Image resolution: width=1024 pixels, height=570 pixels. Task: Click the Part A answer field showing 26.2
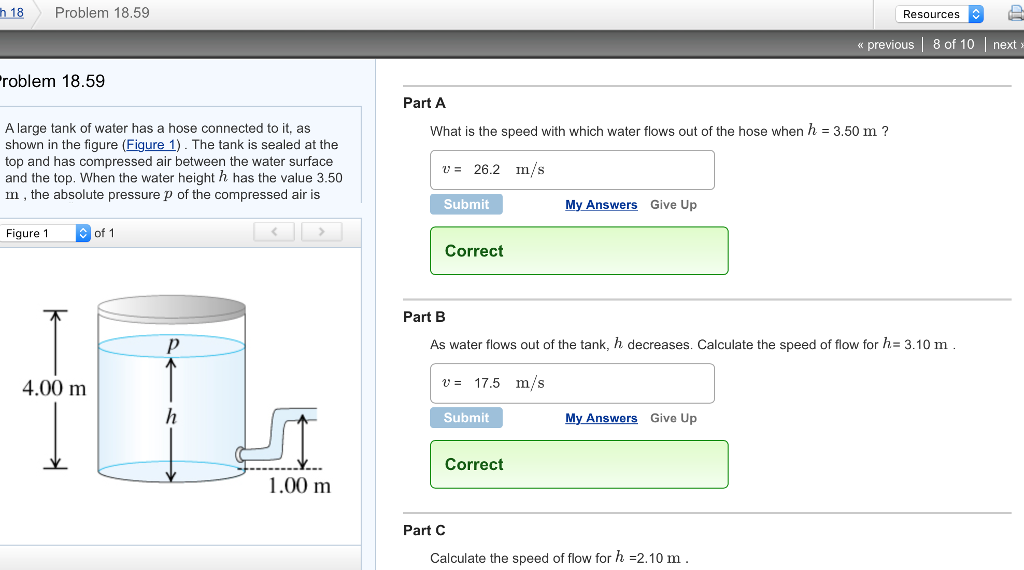pyautogui.click(x=572, y=170)
